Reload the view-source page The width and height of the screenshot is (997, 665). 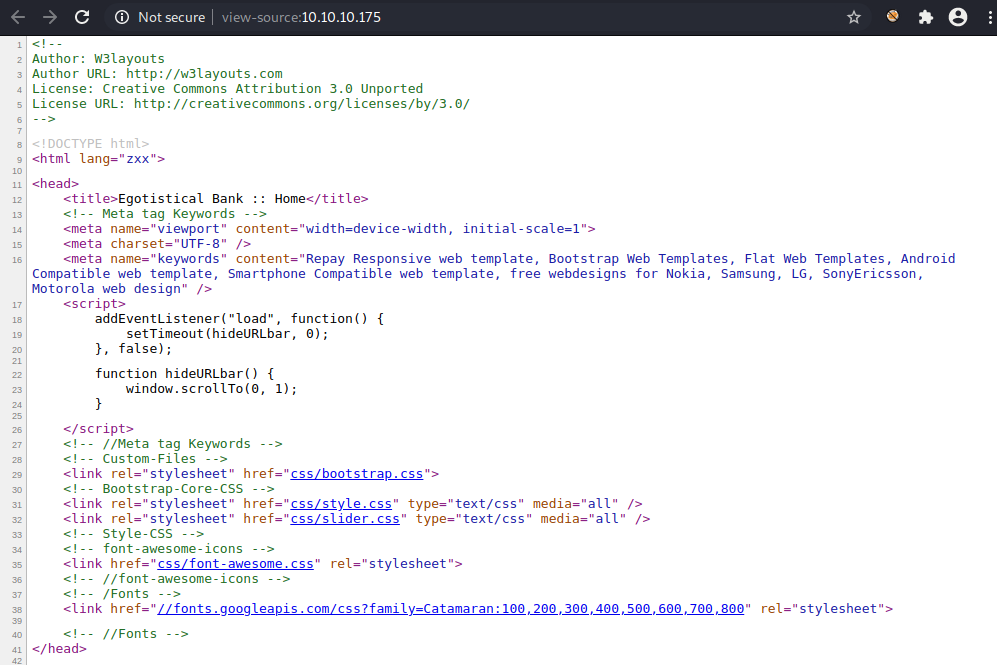pyautogui.click(x=82, y=17)
